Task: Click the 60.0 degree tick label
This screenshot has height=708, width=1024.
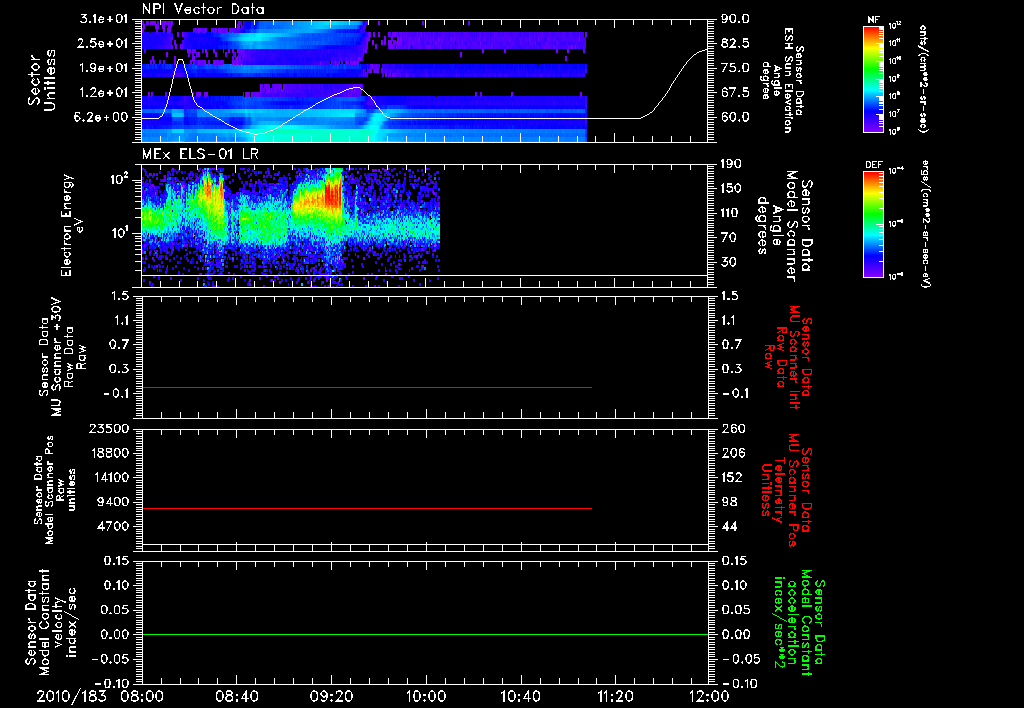Action: [x=735, y=117]
